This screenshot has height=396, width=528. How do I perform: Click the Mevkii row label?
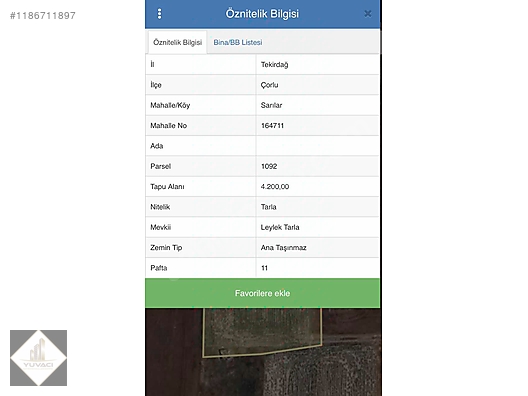(x=160, y=227)
